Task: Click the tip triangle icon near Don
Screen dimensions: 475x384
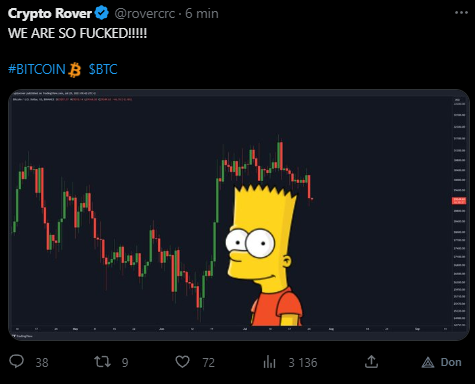Action: pos(428,362)
